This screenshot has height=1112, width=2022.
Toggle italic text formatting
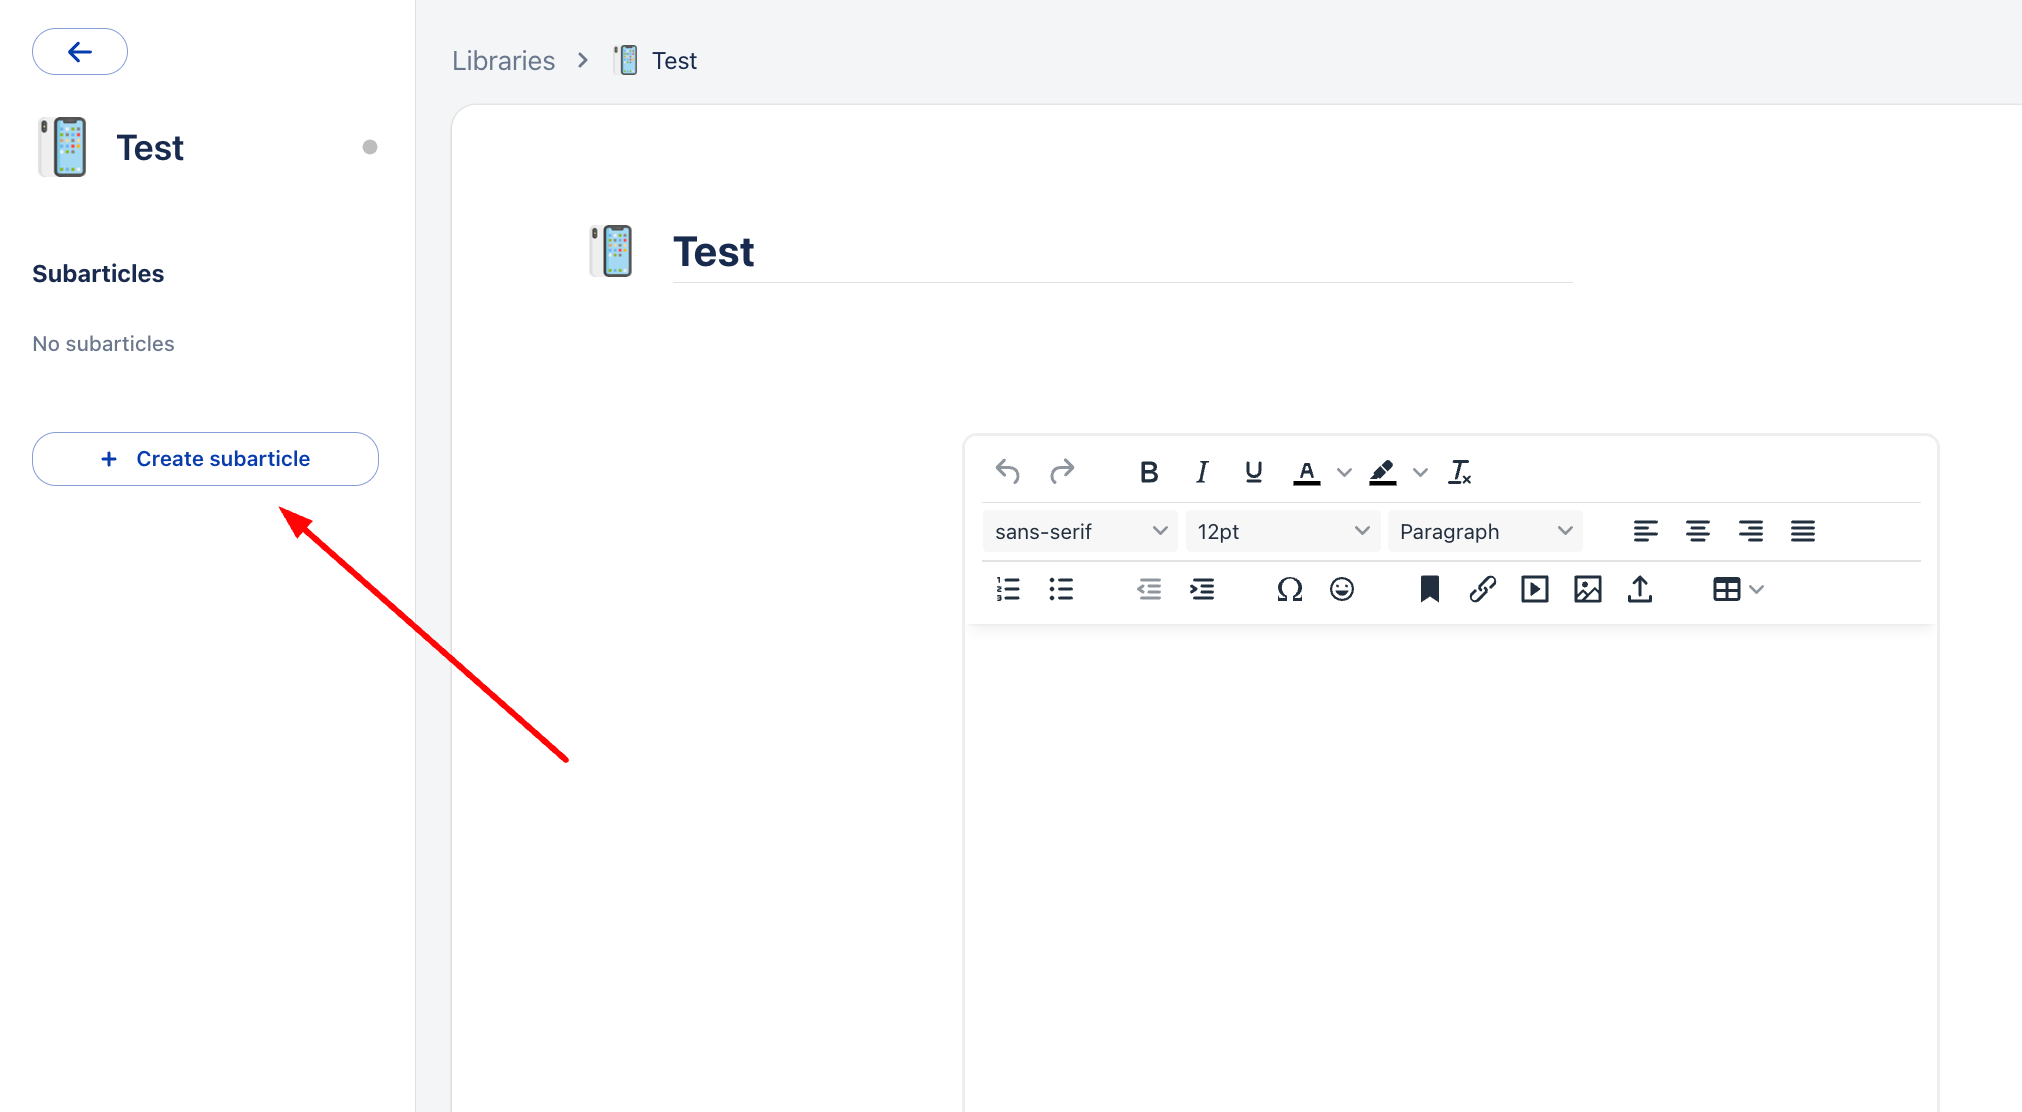pyautogui.click(x=1201, y=472)
